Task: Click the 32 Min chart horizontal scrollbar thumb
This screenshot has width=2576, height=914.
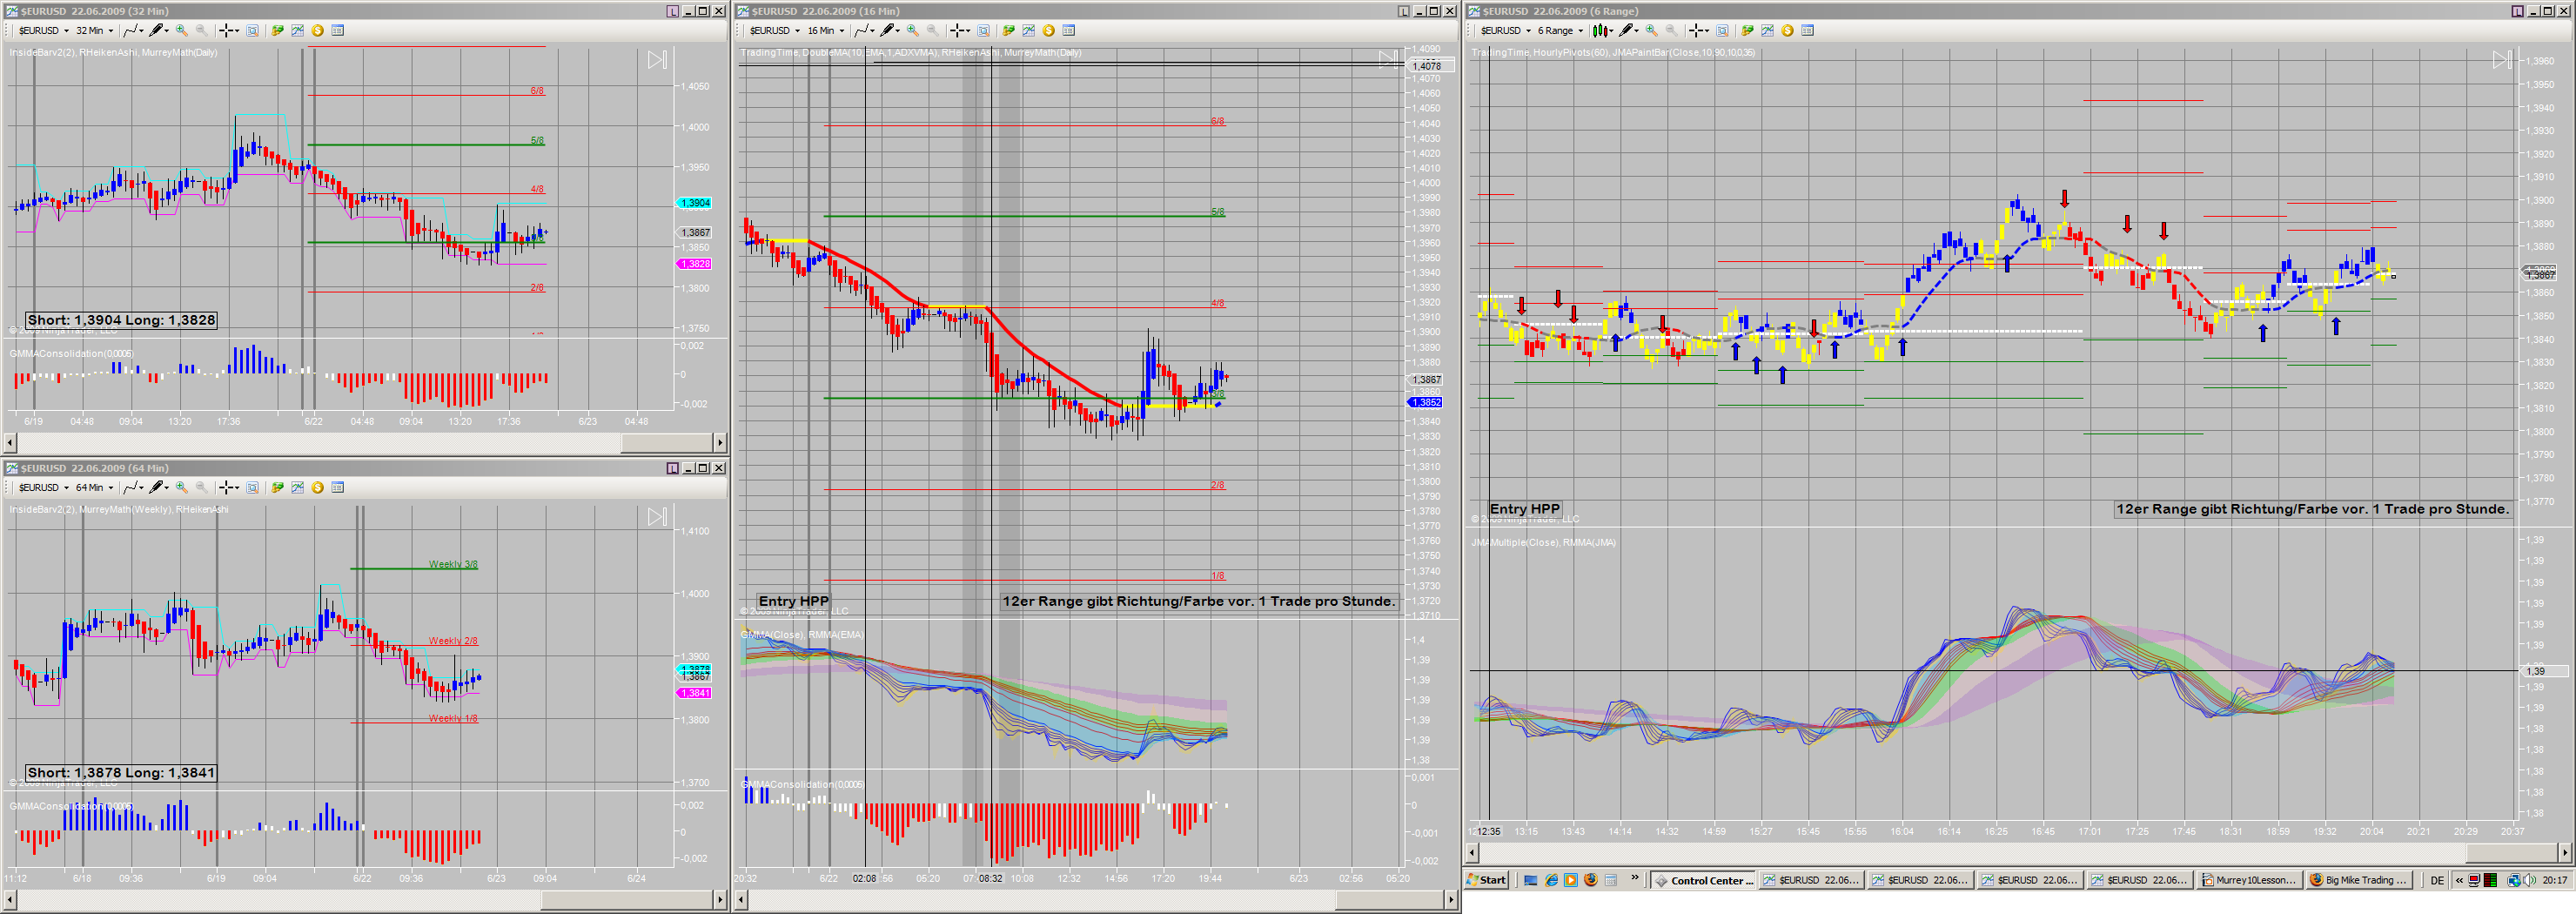Action: pyautogui.click(x=666, y=442)
